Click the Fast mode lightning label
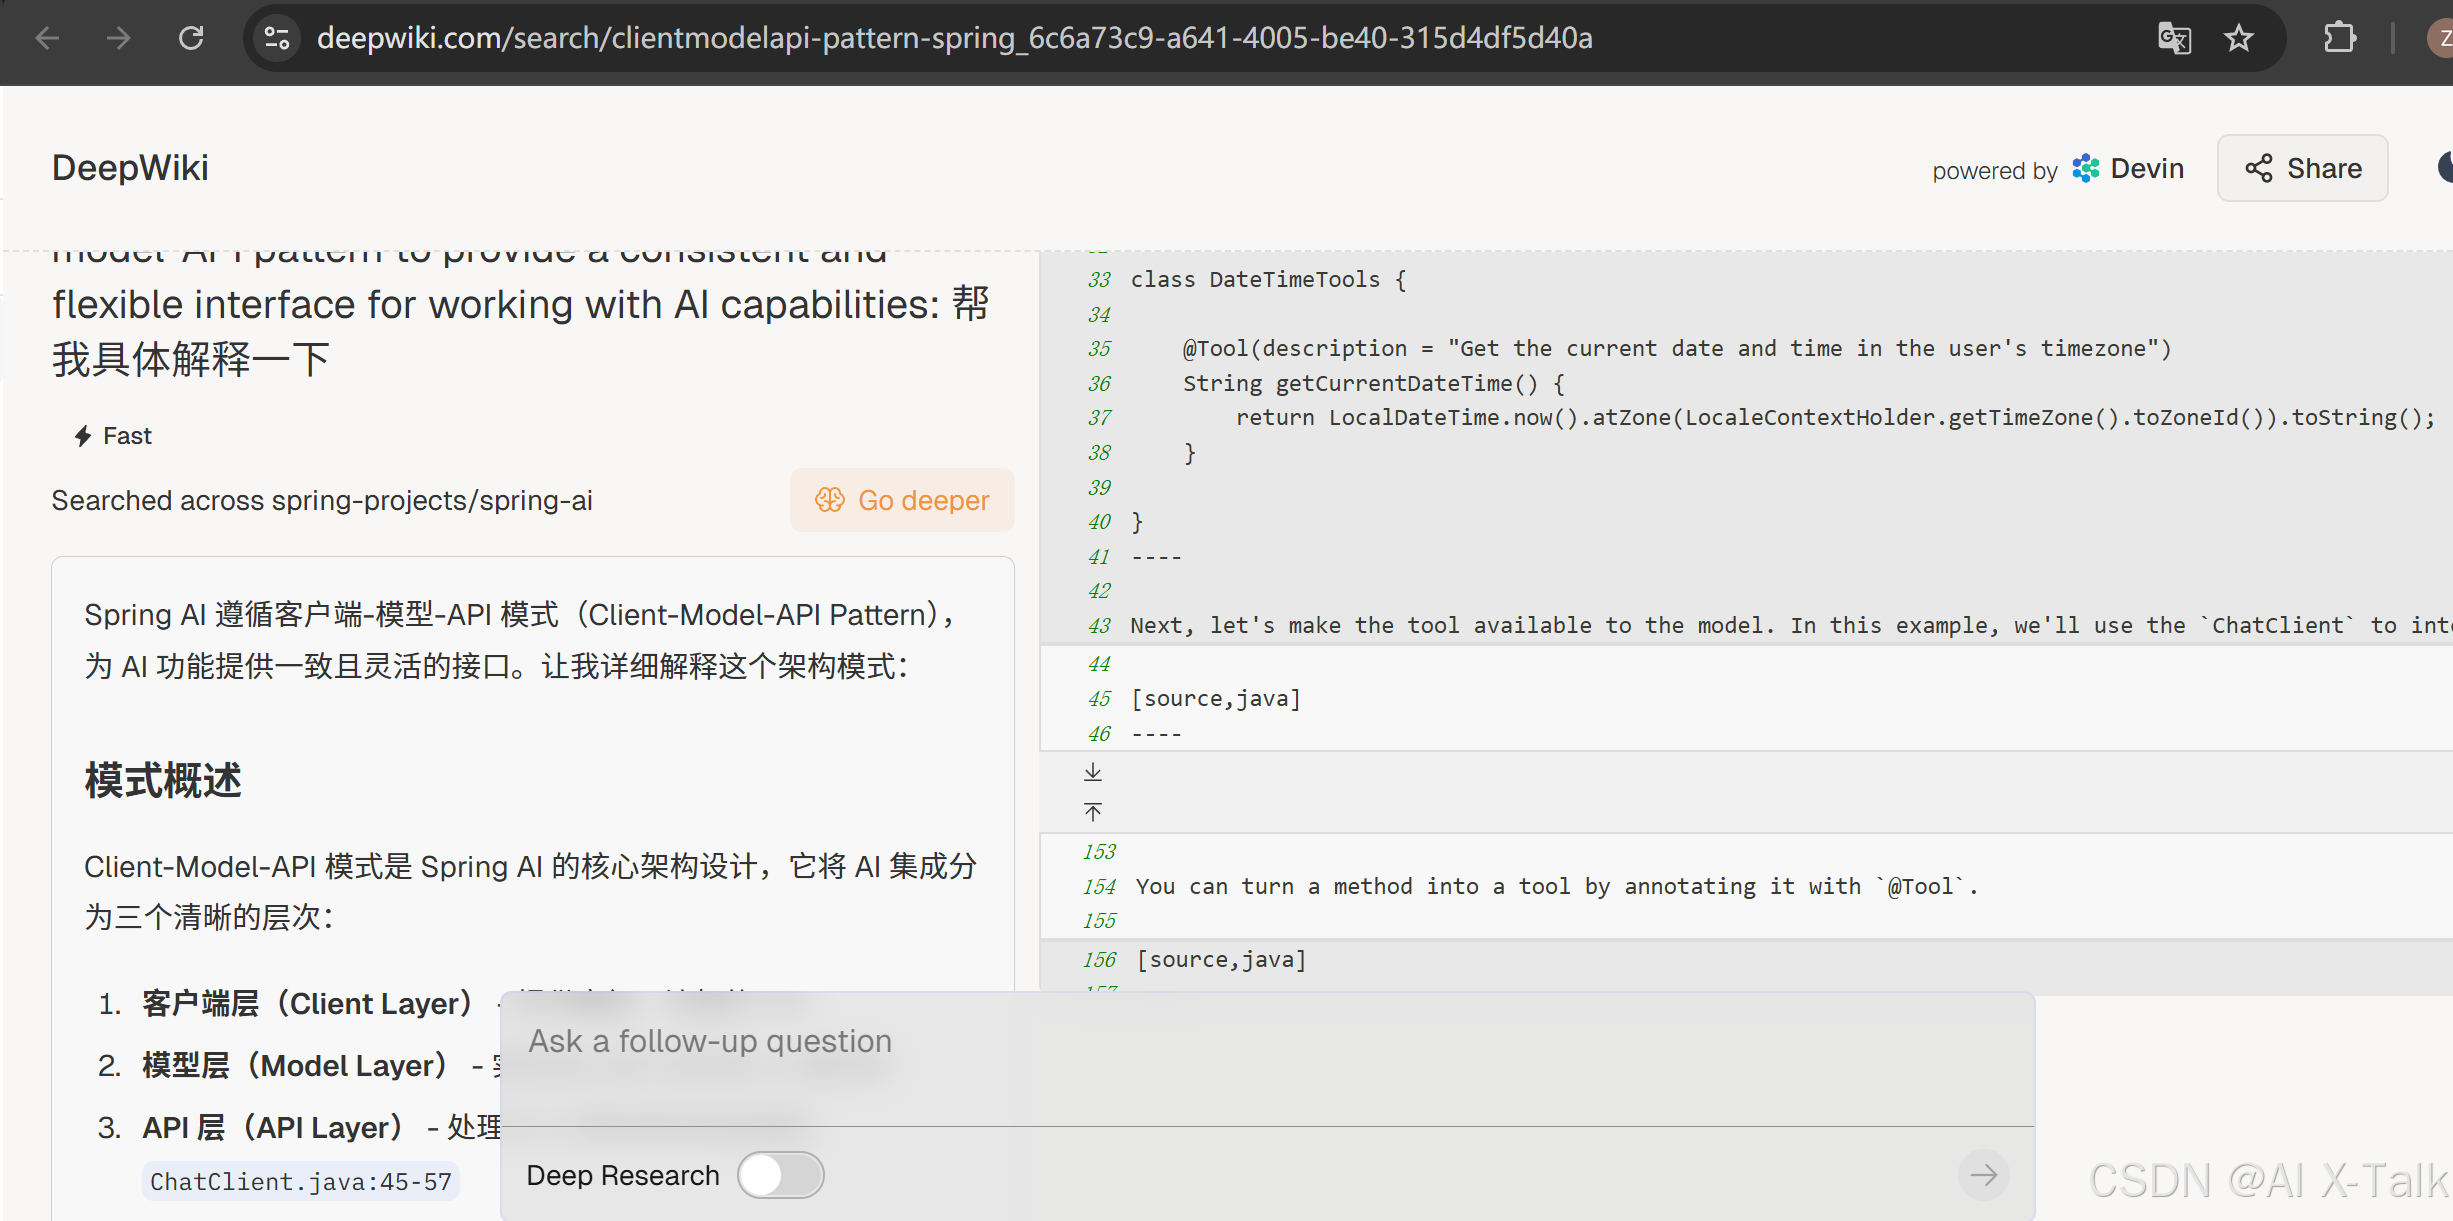 click(x=113, y=436)
